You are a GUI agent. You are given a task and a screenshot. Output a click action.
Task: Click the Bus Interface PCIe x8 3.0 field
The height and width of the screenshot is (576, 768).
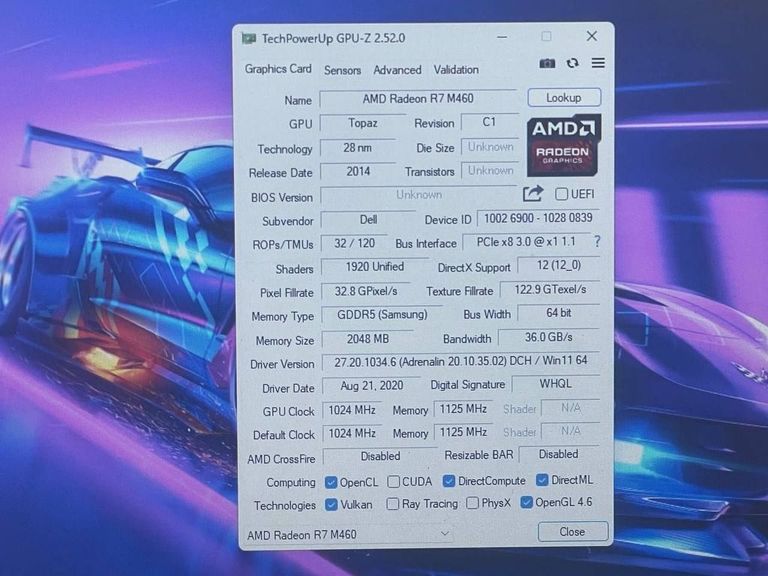coord(527,241)
